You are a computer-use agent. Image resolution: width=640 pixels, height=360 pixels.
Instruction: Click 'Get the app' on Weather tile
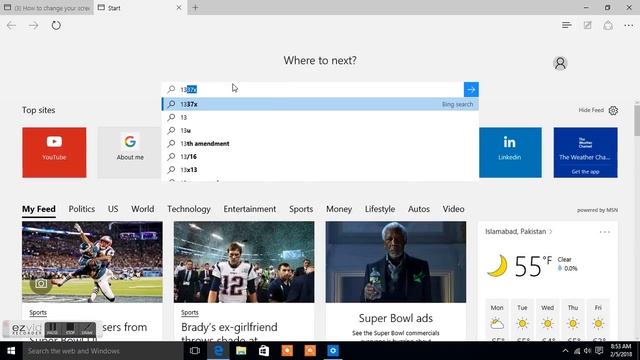coord(585,171)
